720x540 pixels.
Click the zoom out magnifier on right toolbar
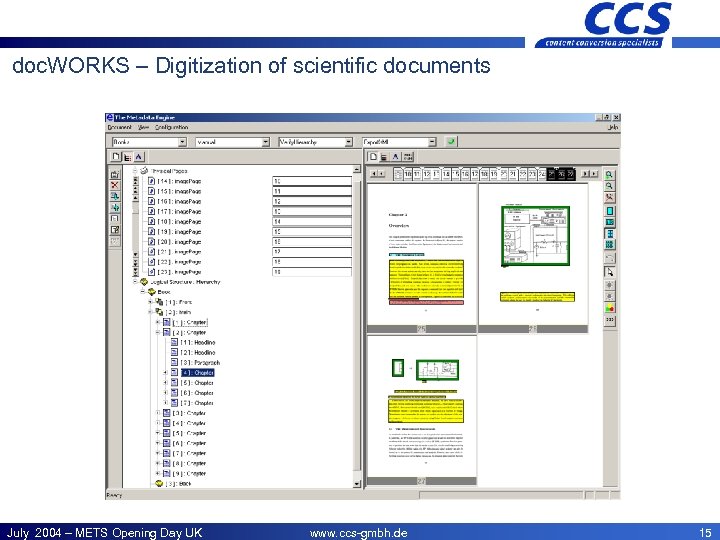tap(609, 186)
